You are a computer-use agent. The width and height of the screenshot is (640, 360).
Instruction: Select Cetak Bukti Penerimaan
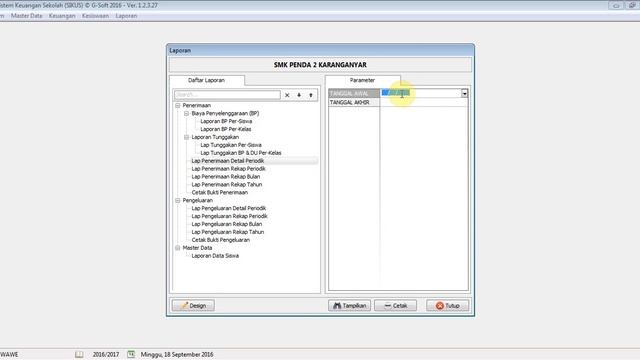[220, 192]
